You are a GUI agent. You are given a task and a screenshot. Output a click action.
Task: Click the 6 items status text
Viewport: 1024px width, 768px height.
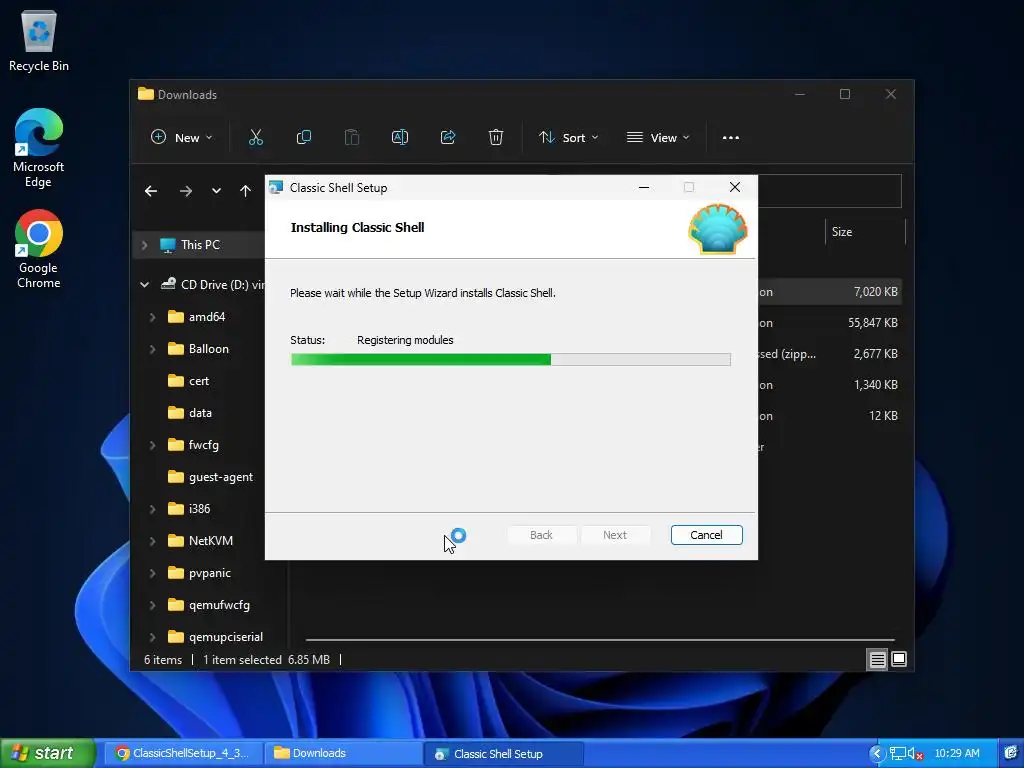[x=163, y=660]
